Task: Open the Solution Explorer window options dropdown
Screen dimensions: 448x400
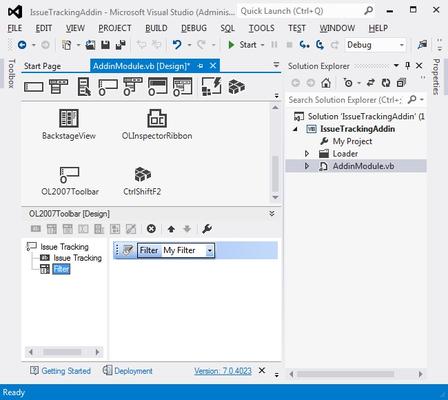Action: coord(396,65)
